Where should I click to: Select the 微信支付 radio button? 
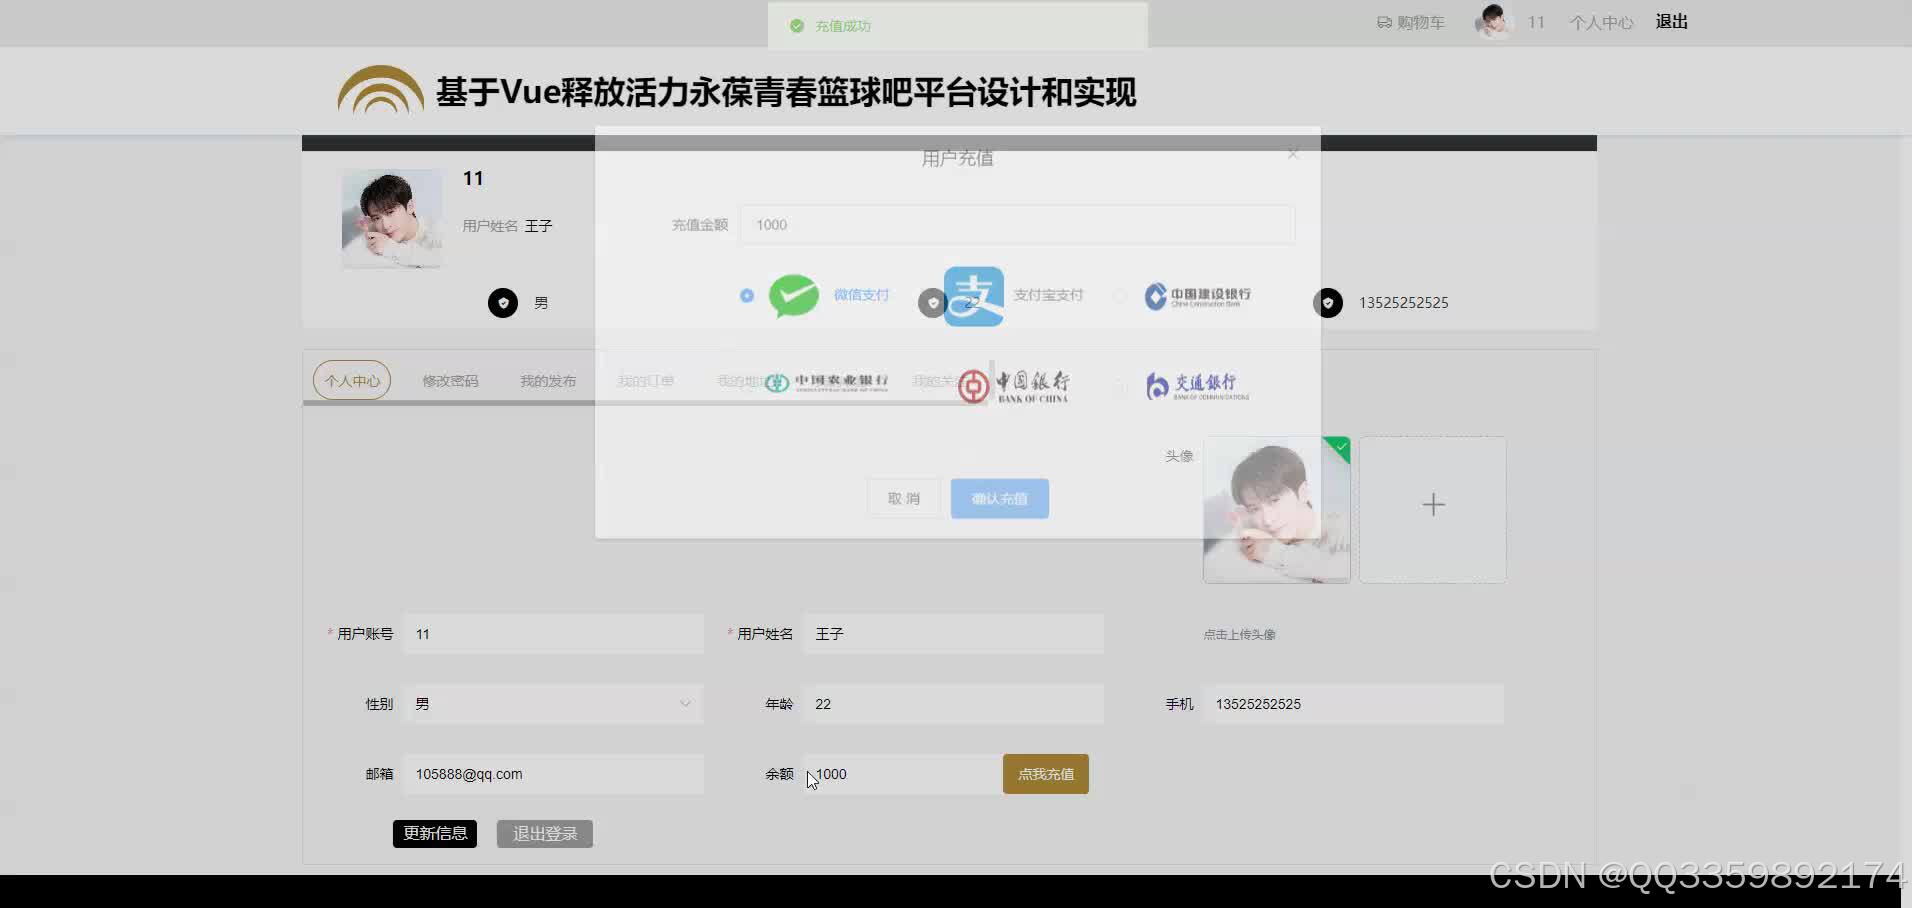pyautogui.click(x=747, y=295)
